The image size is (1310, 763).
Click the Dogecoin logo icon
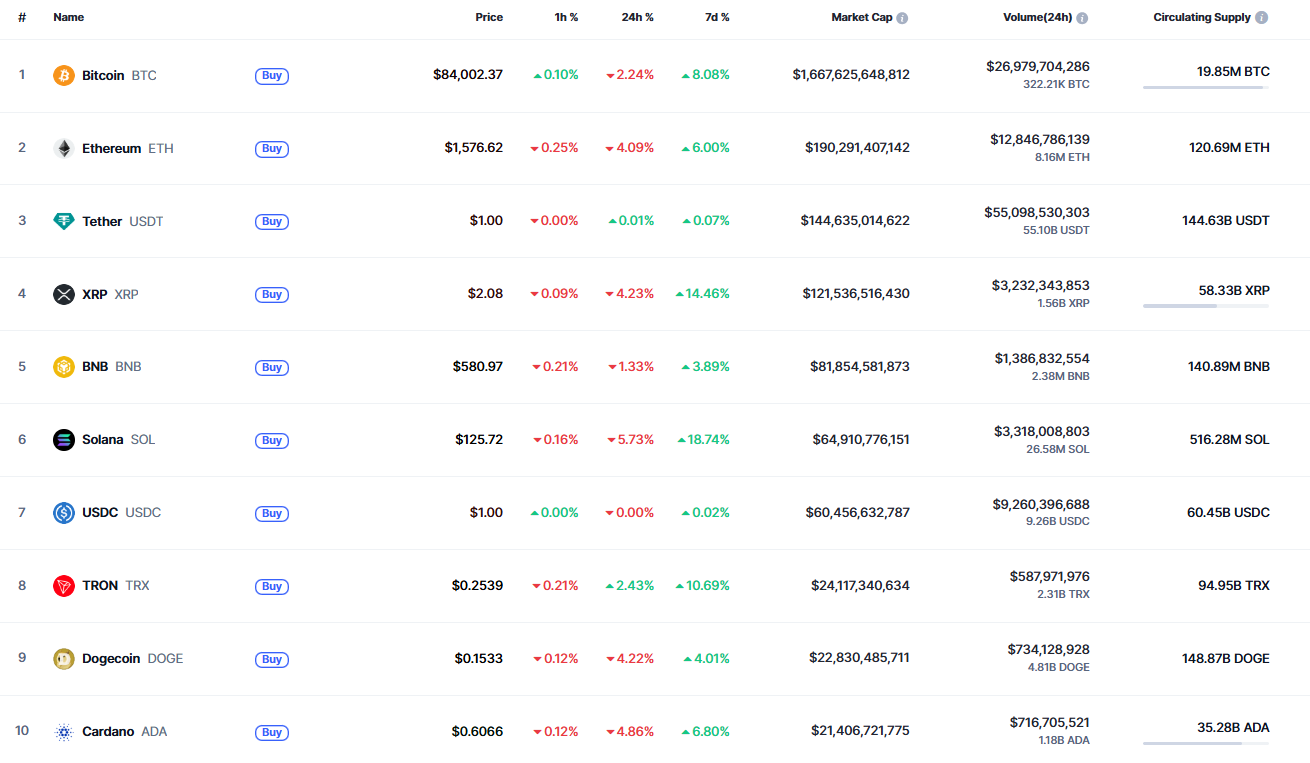tap(64, 659)
